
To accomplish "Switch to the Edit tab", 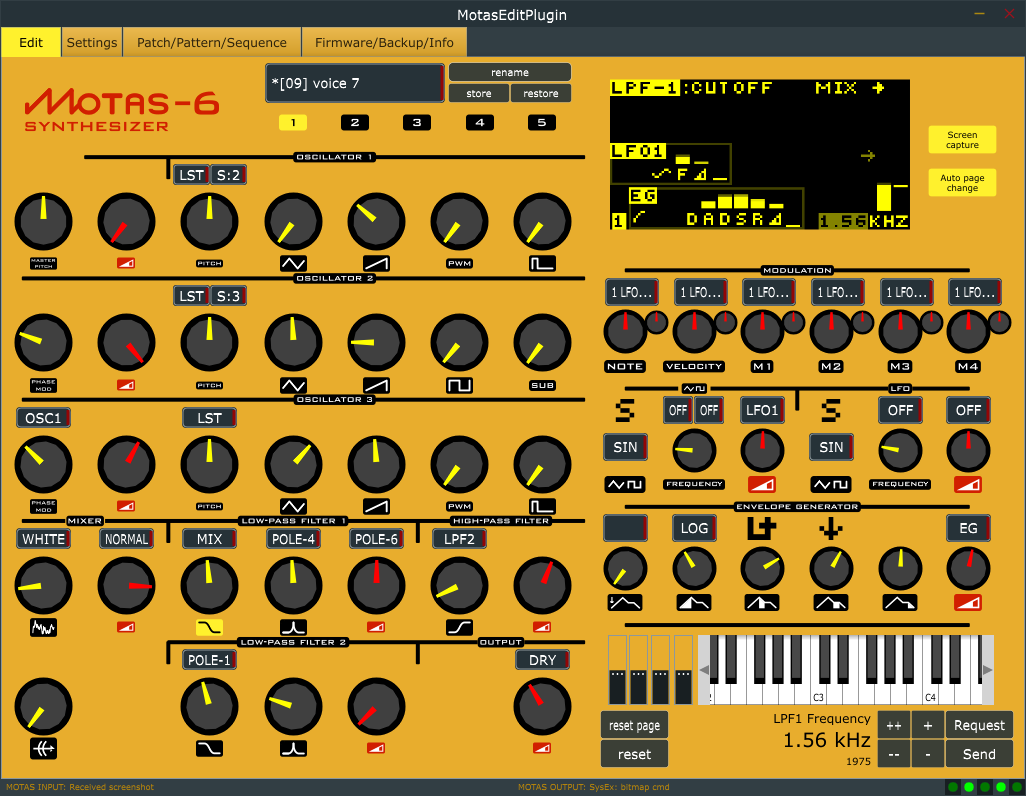I will point(31,43).
